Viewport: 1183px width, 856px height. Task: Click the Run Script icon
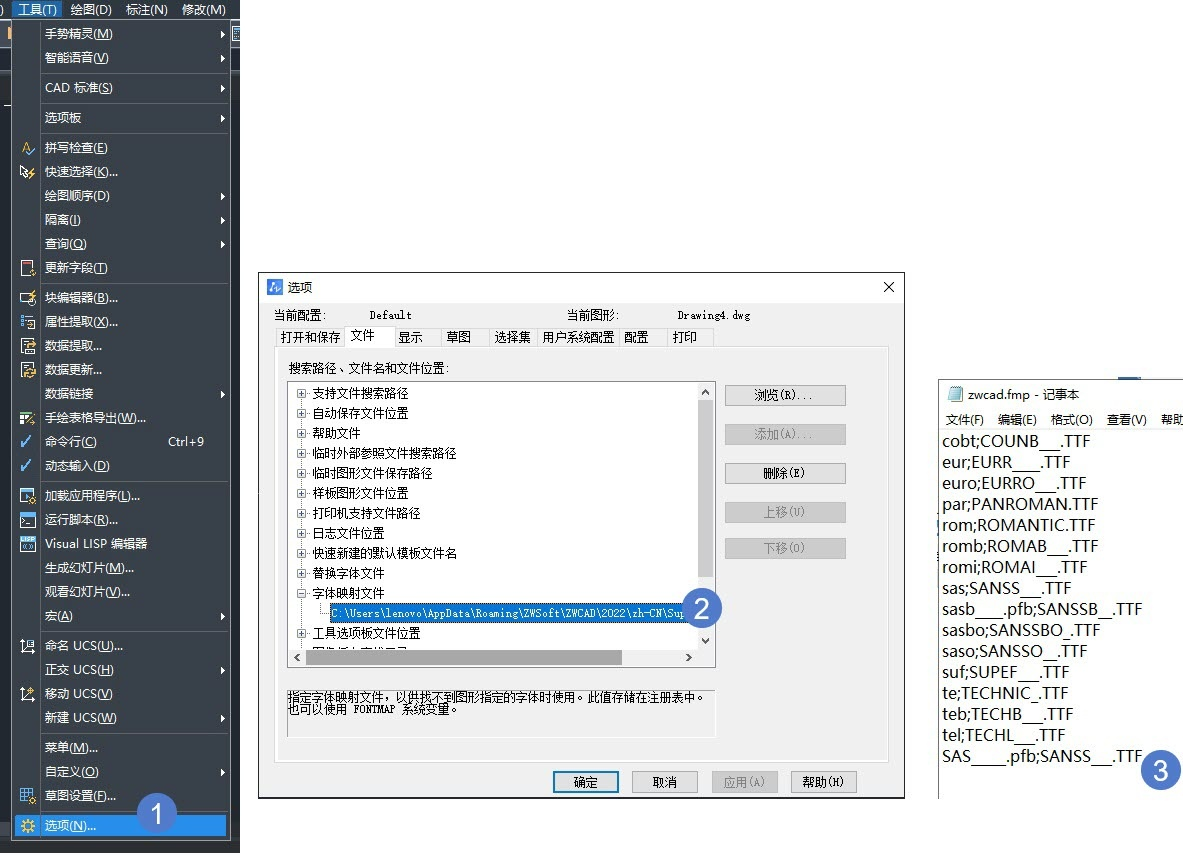27,520
